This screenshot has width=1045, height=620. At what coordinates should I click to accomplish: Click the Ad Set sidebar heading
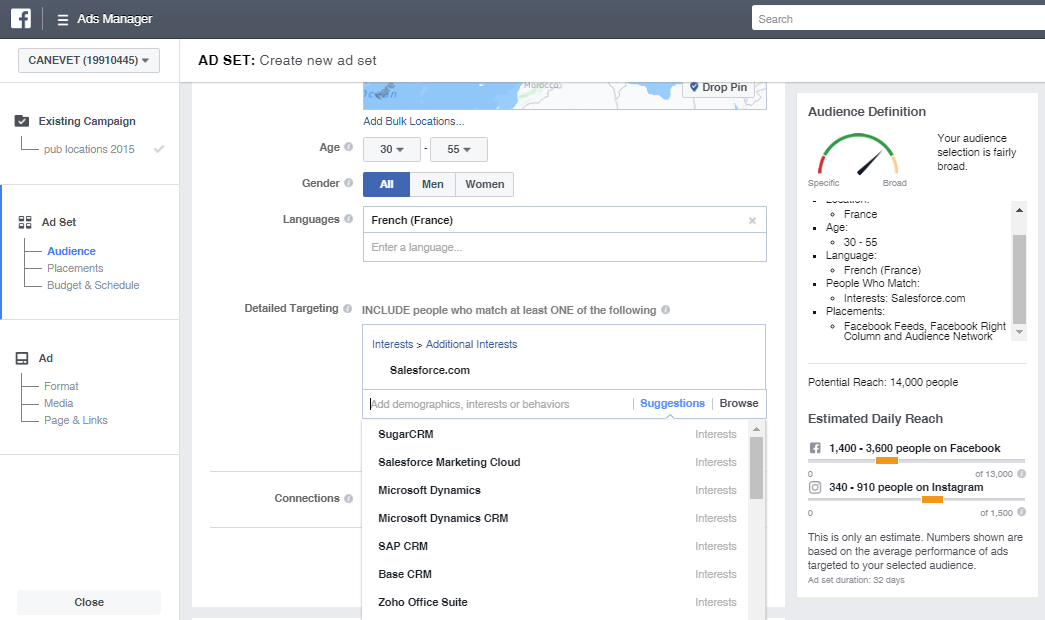tap(59, 222)
